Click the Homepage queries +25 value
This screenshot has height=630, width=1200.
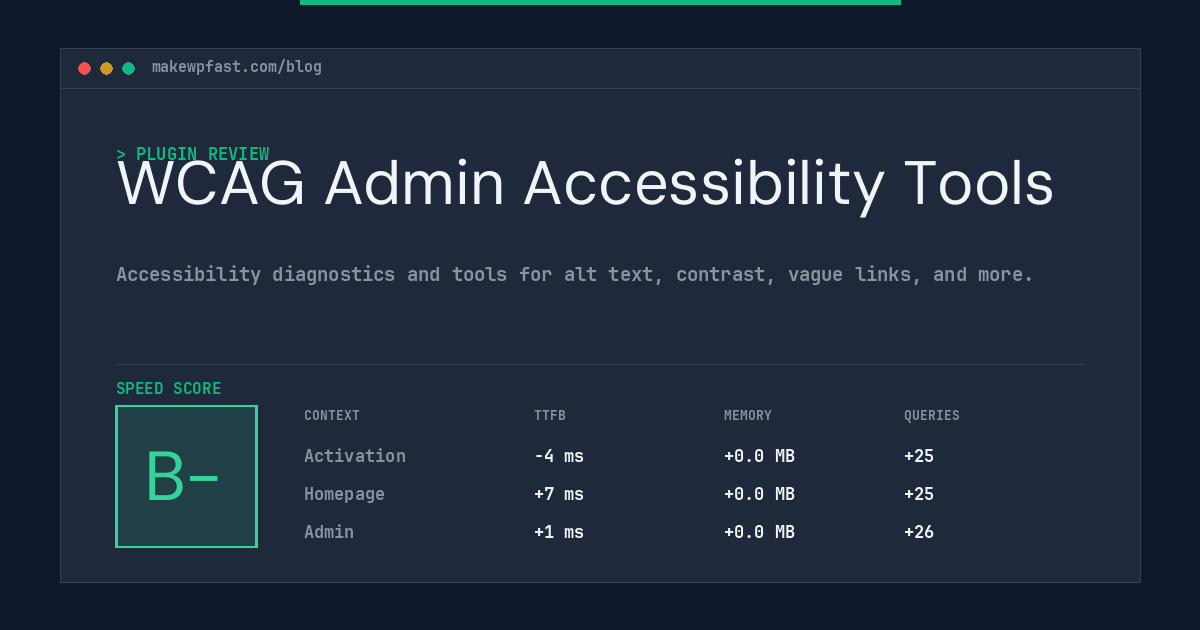pos(919,494)
